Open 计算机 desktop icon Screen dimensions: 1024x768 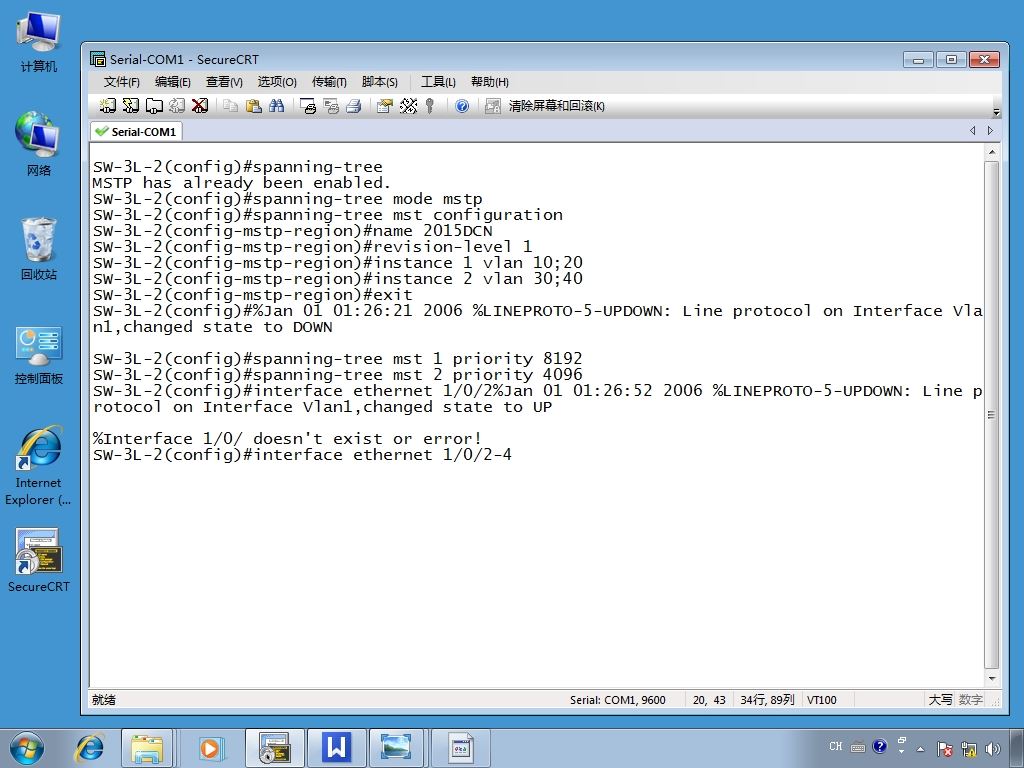pyautogui.click(x=39, y=42)
